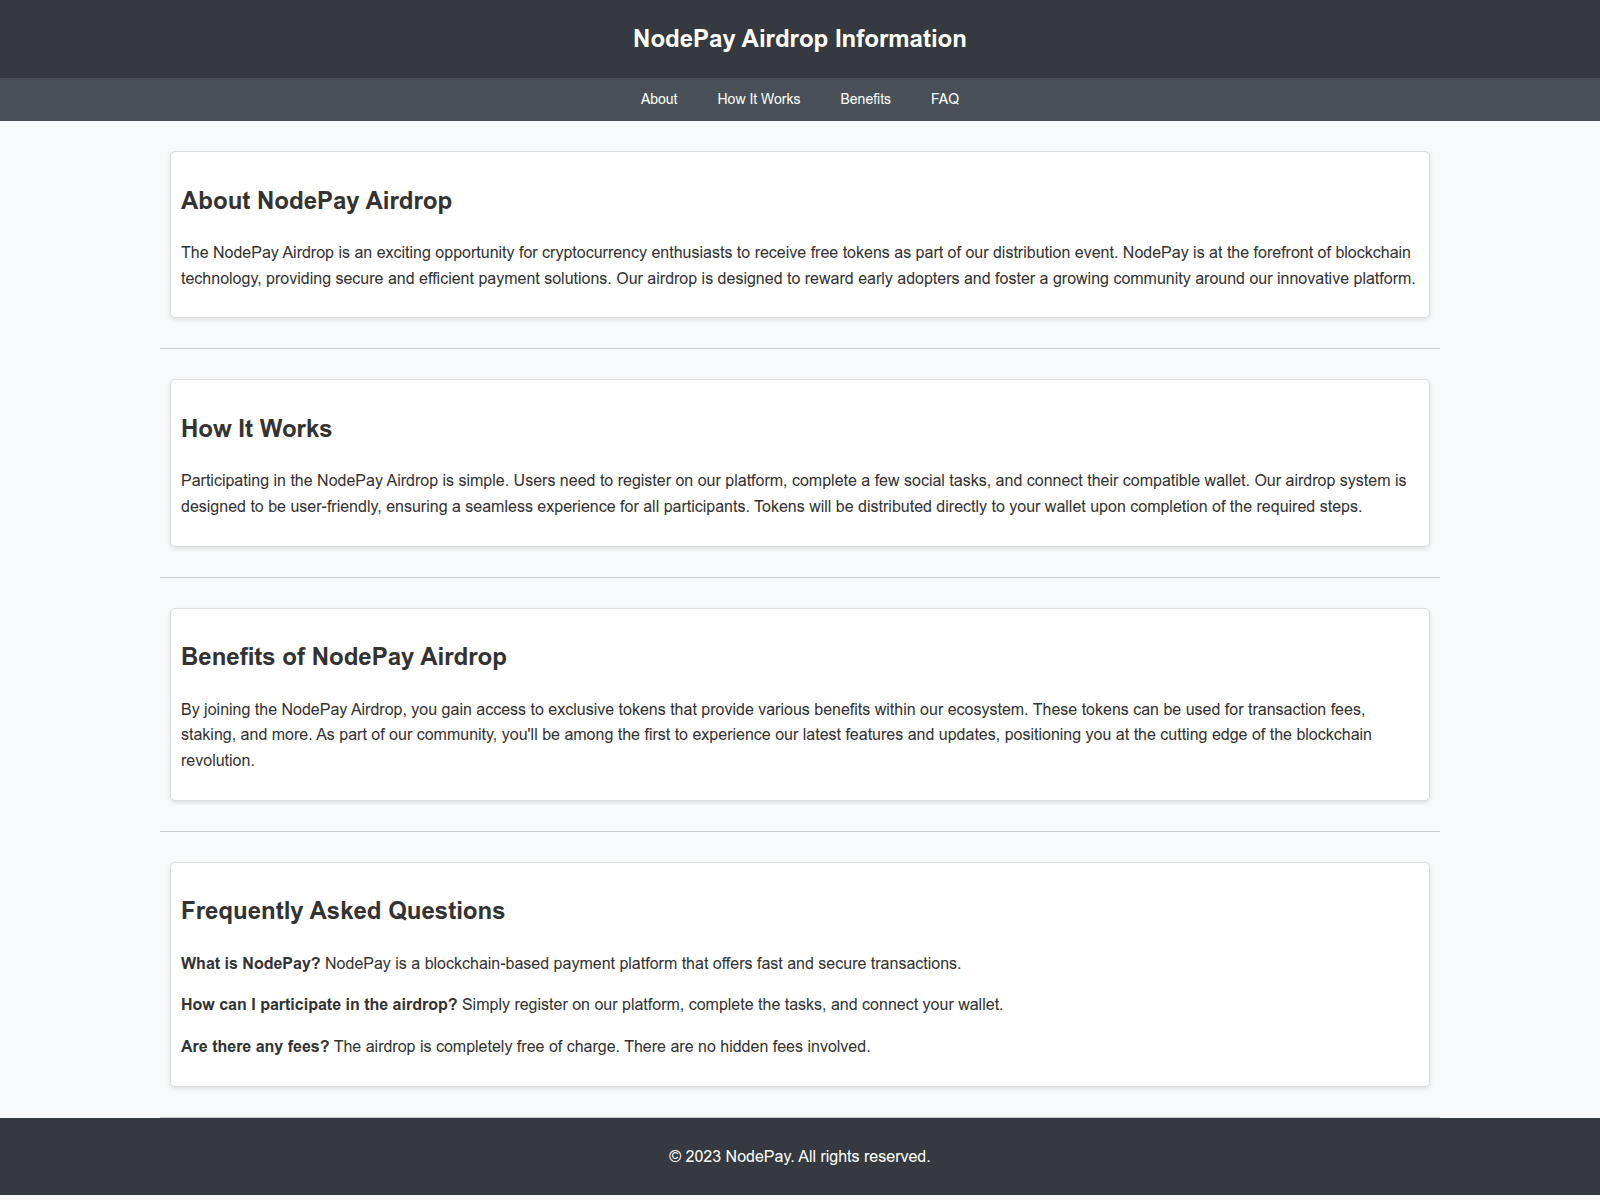This screenshot has height=1200, width=1600.
Task: Click 'How can I participate in the airdrop?' question
Action: (318, 1005)
